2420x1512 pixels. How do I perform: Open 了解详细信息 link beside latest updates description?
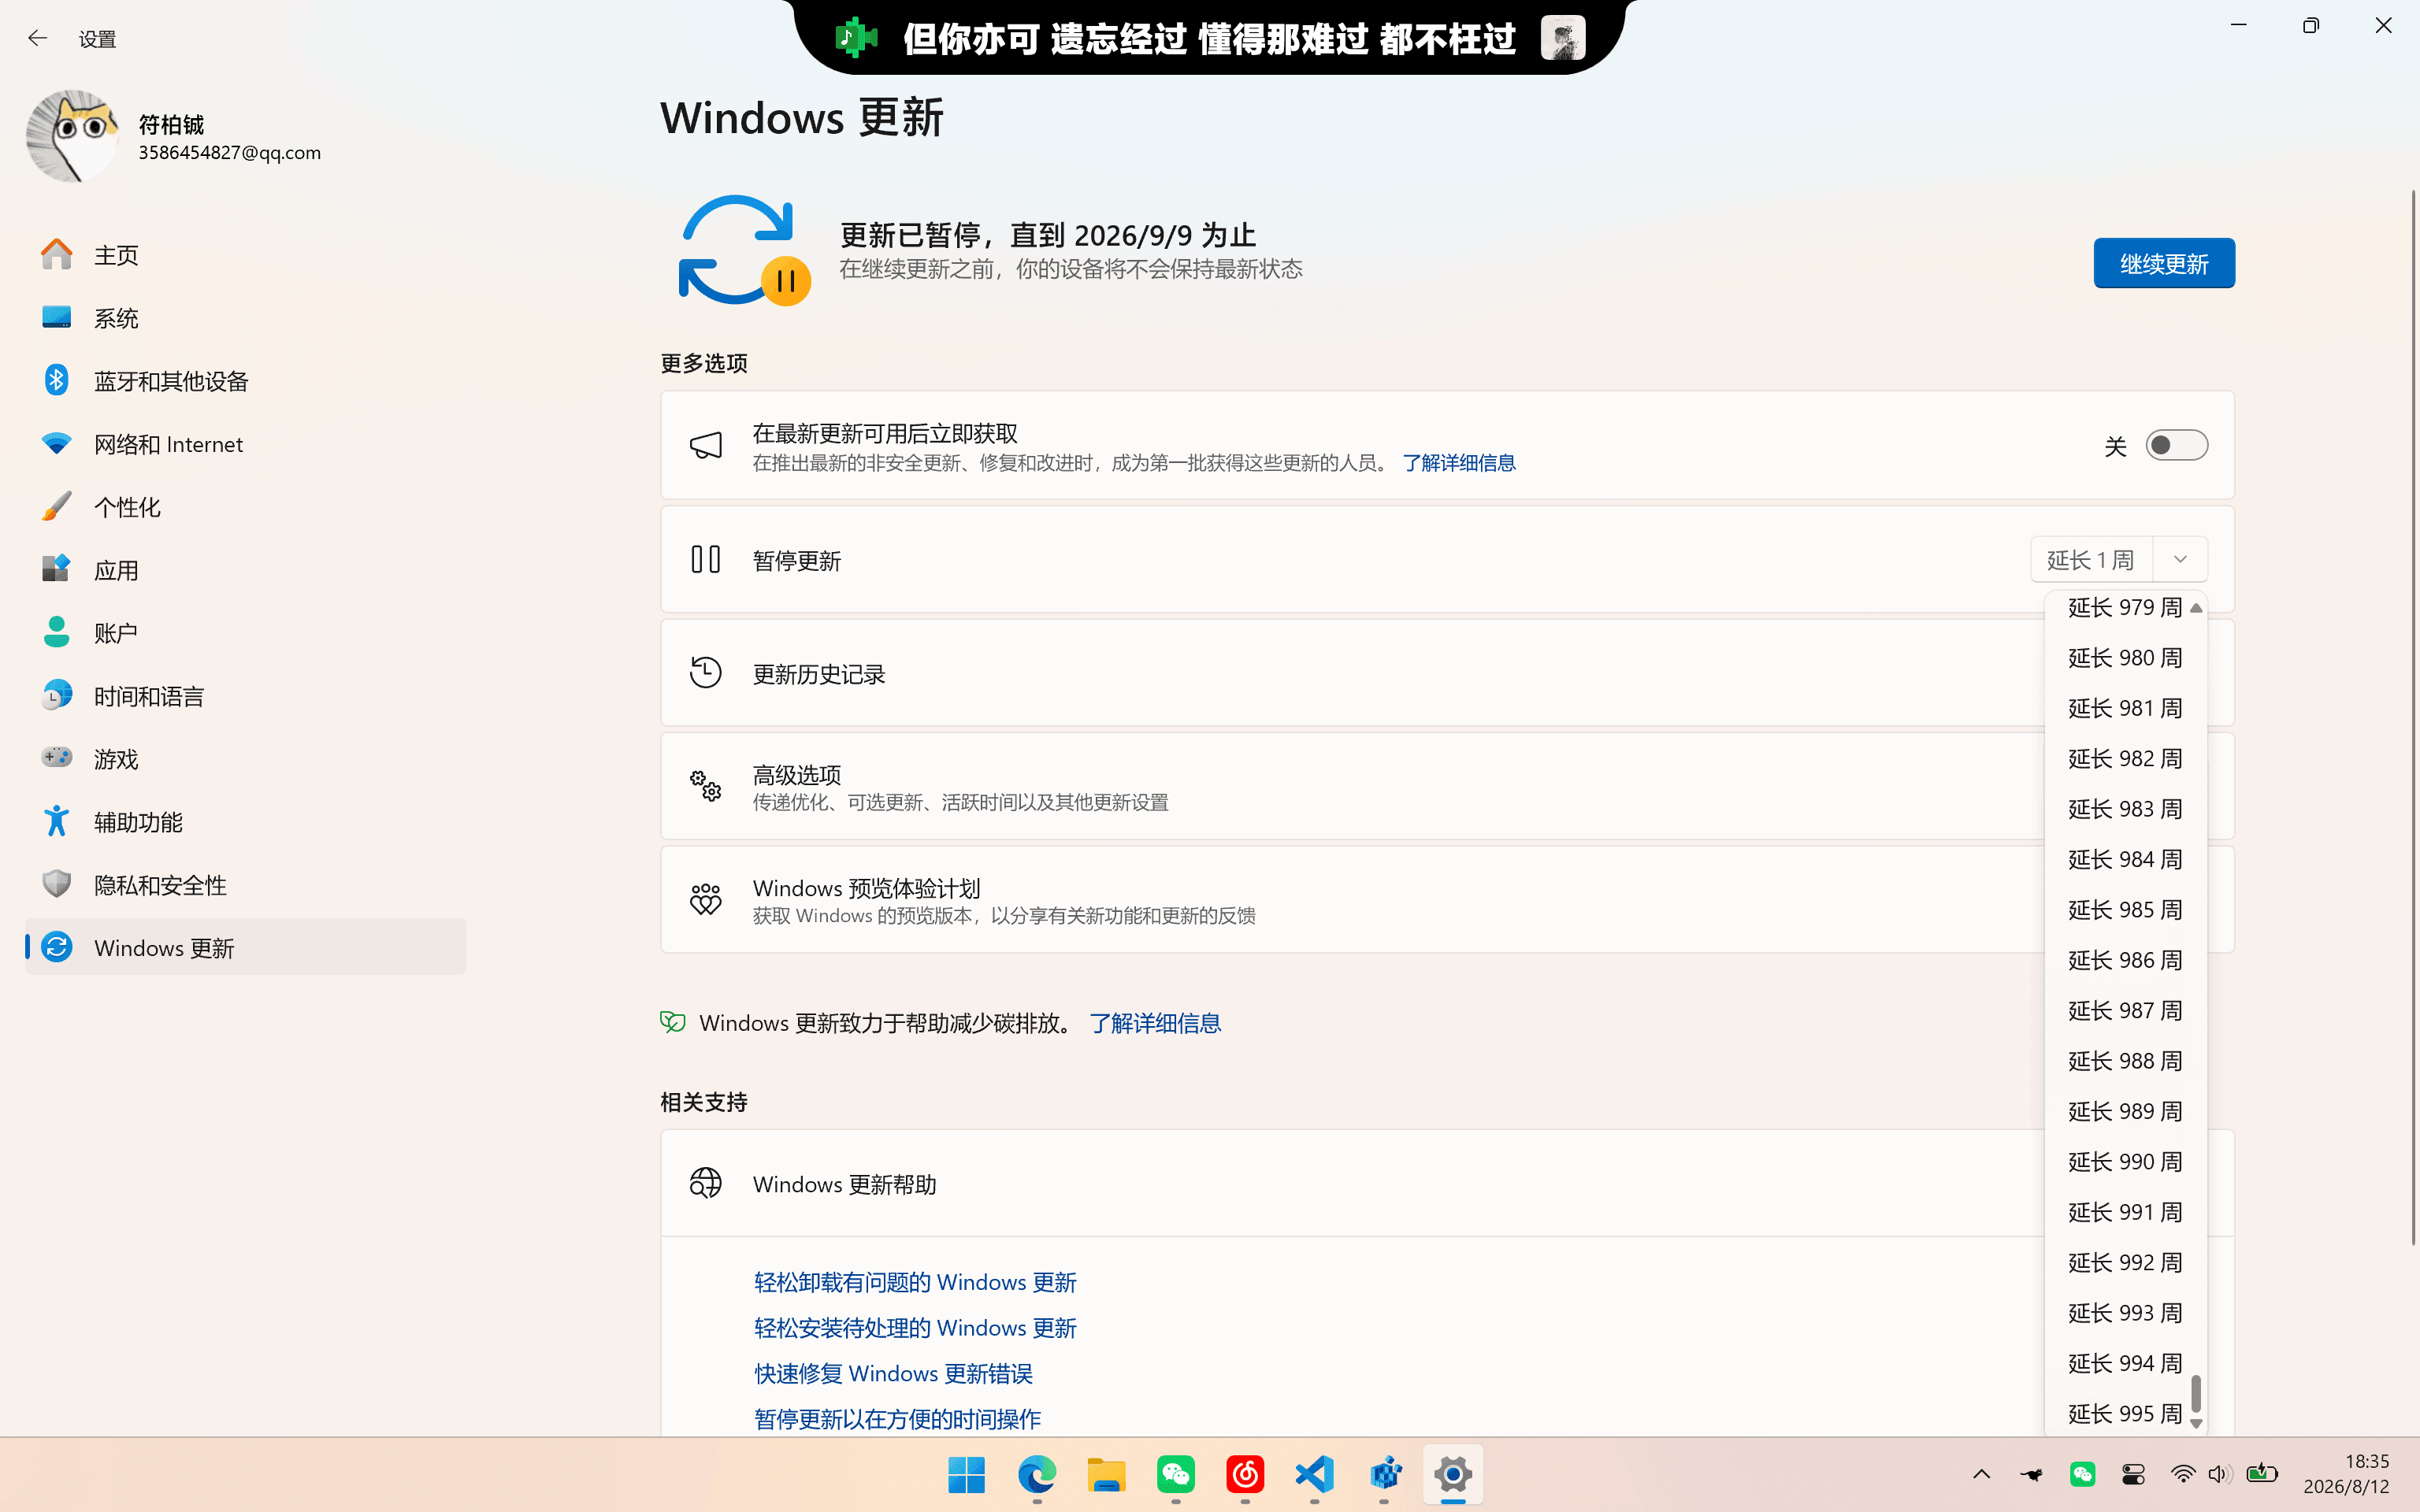[x=1459, y=463]
